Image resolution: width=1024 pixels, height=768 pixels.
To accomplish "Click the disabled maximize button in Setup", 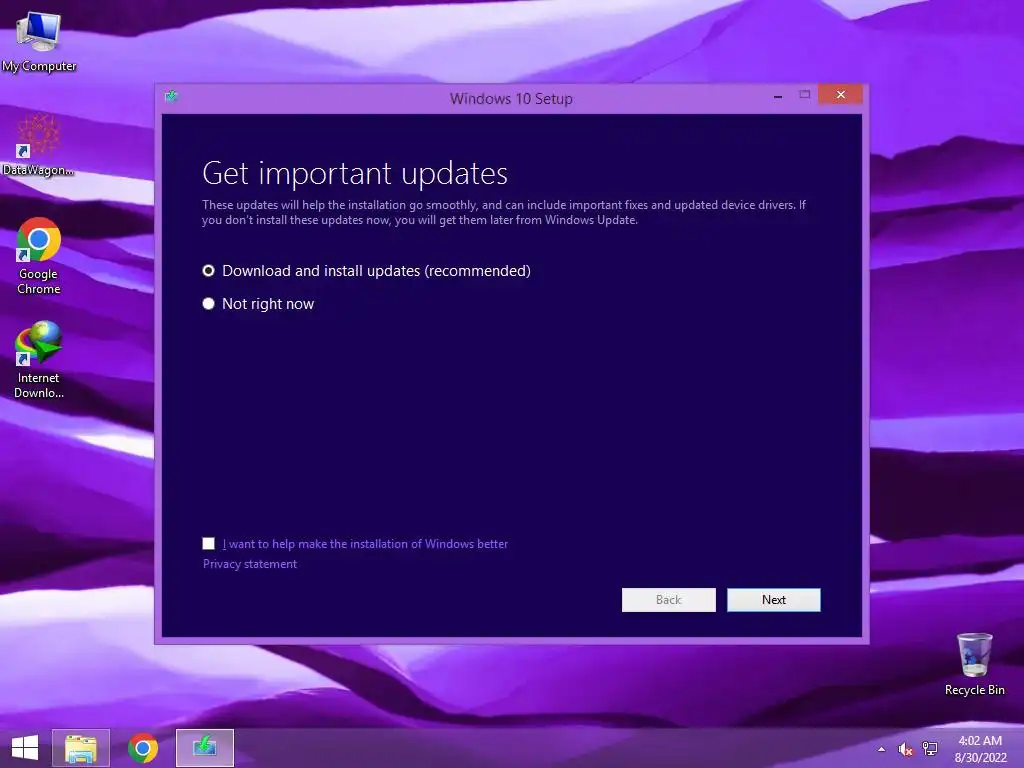I will 805,95.
